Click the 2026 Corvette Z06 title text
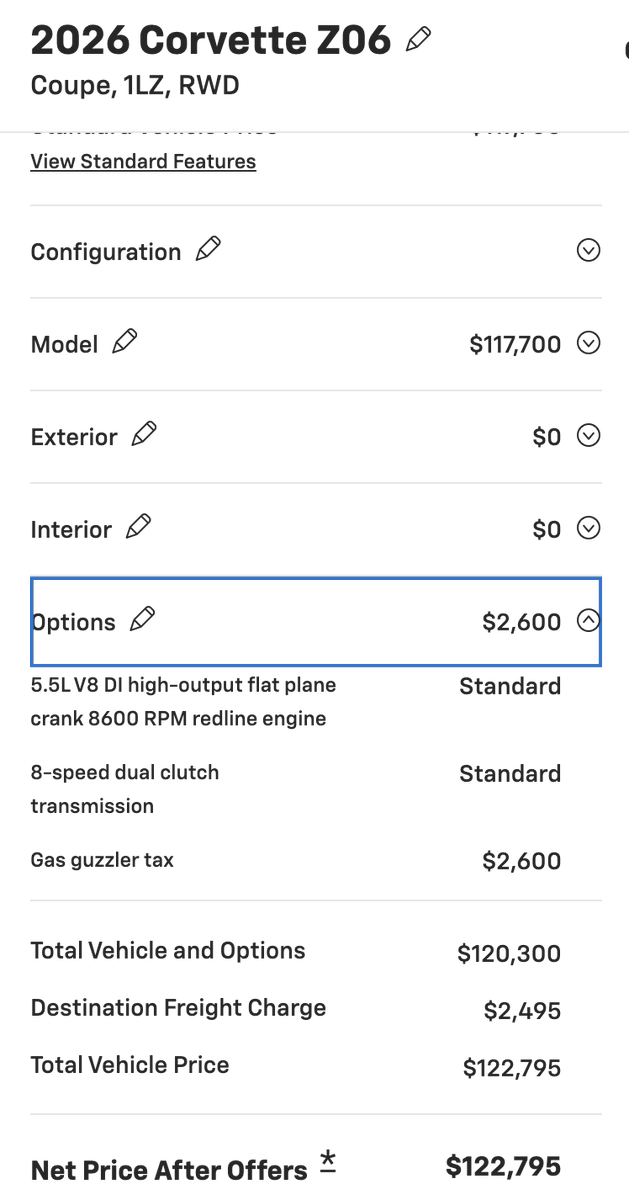This screenshot has width=629, height=1200. (210, 41)
